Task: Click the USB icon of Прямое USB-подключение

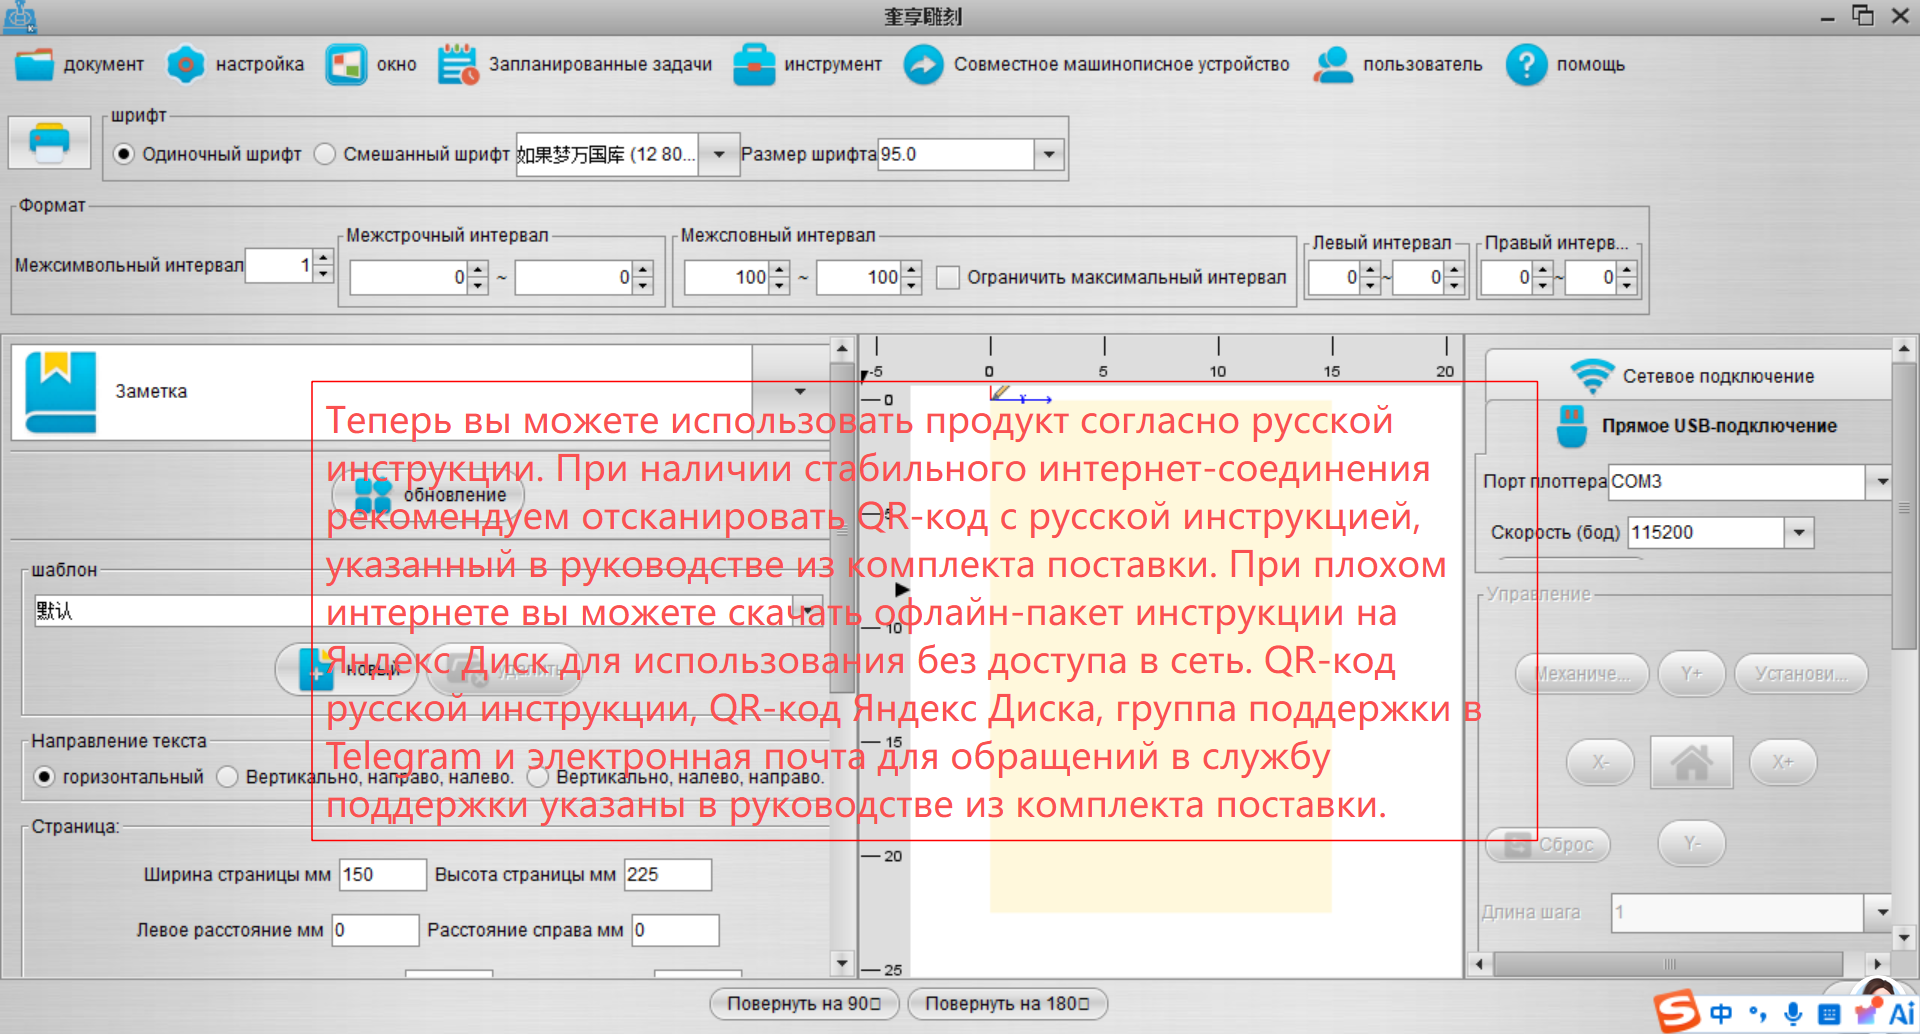Action: coord(1572,426)
